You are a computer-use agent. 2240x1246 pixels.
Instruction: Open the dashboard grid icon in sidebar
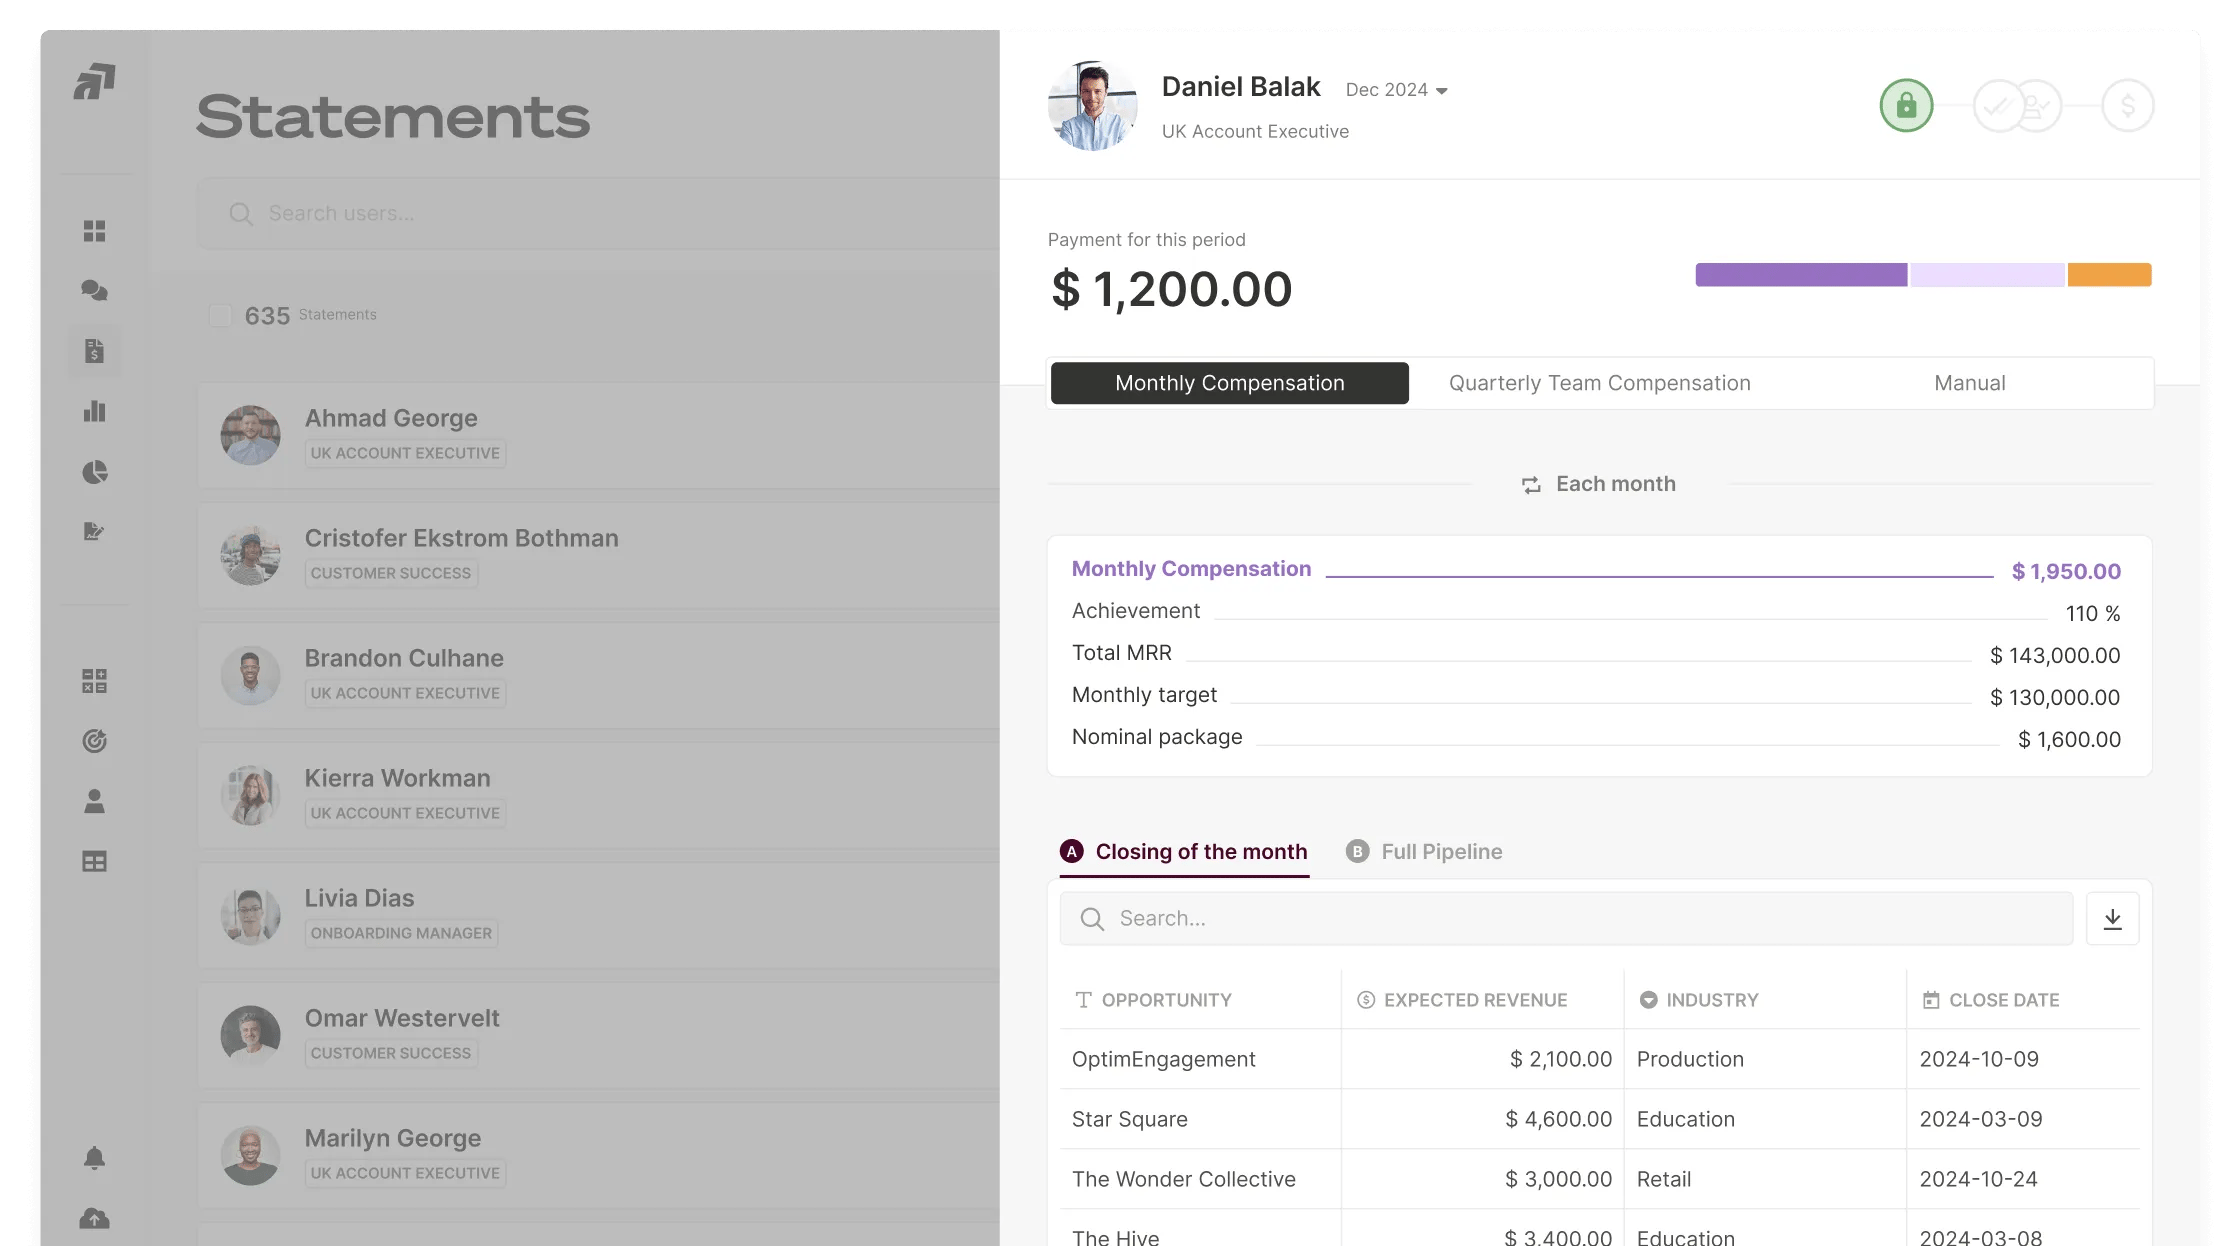[94, 231]
